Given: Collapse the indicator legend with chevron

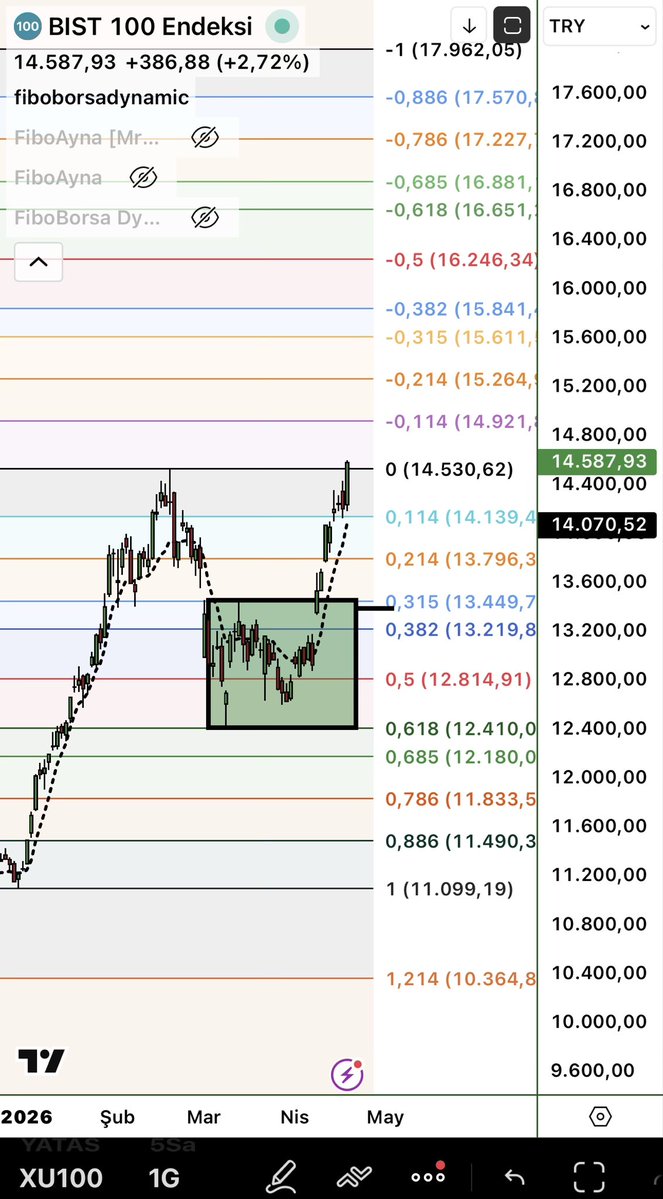Looking at the screenshot, I should (x=38, y=262).
